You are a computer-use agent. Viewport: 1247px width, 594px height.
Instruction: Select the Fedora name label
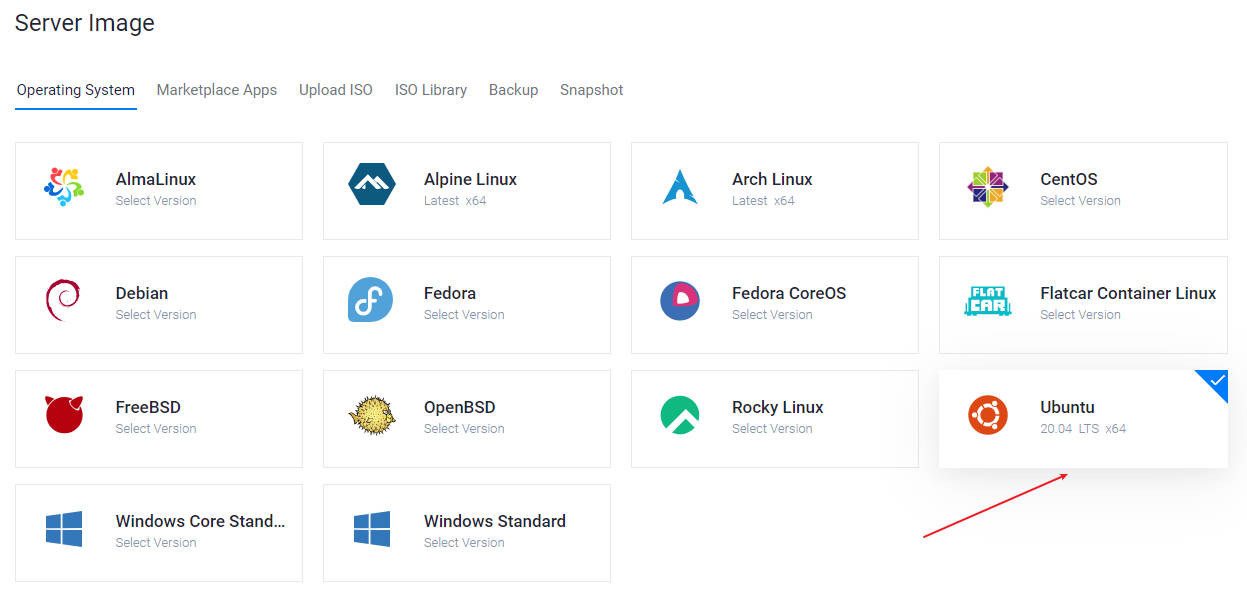pos(450,294)
